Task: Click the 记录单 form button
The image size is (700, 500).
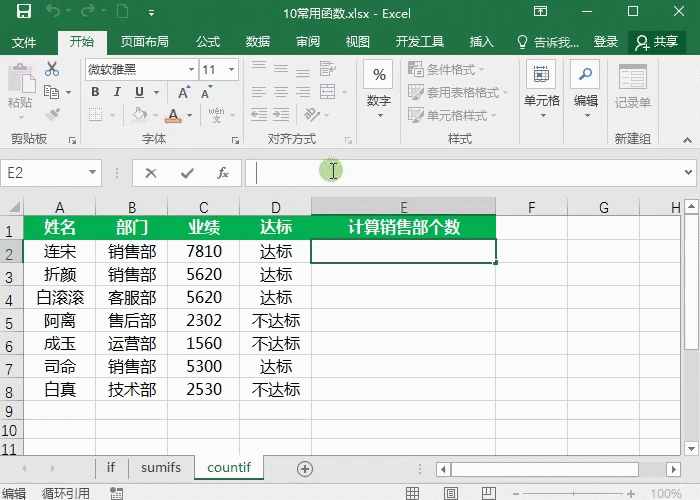Action: (633, 87)
